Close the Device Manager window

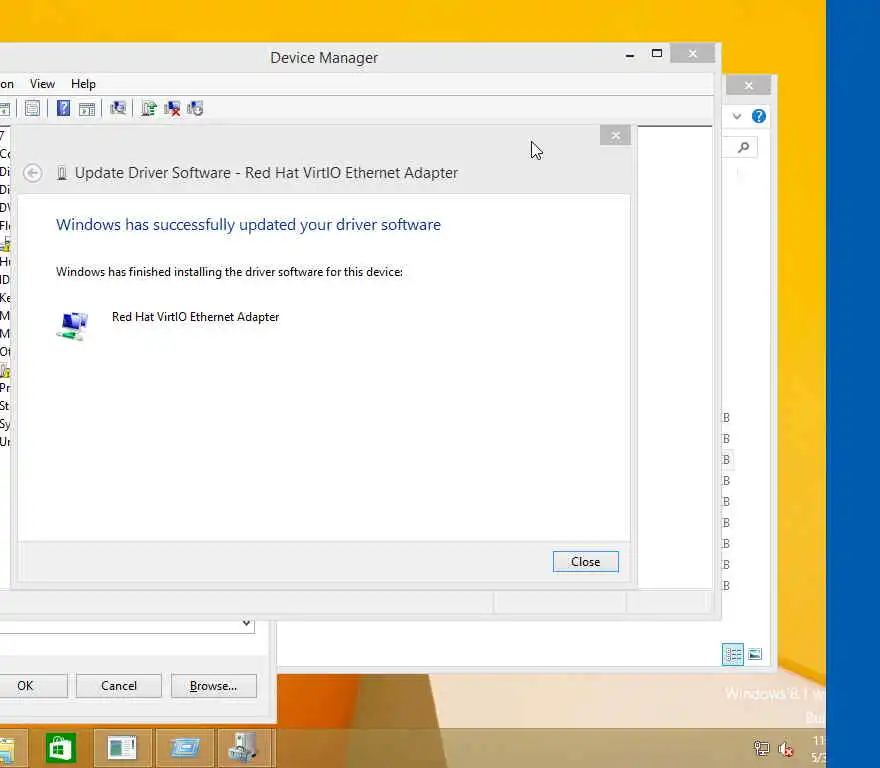[x=693, y=53]
